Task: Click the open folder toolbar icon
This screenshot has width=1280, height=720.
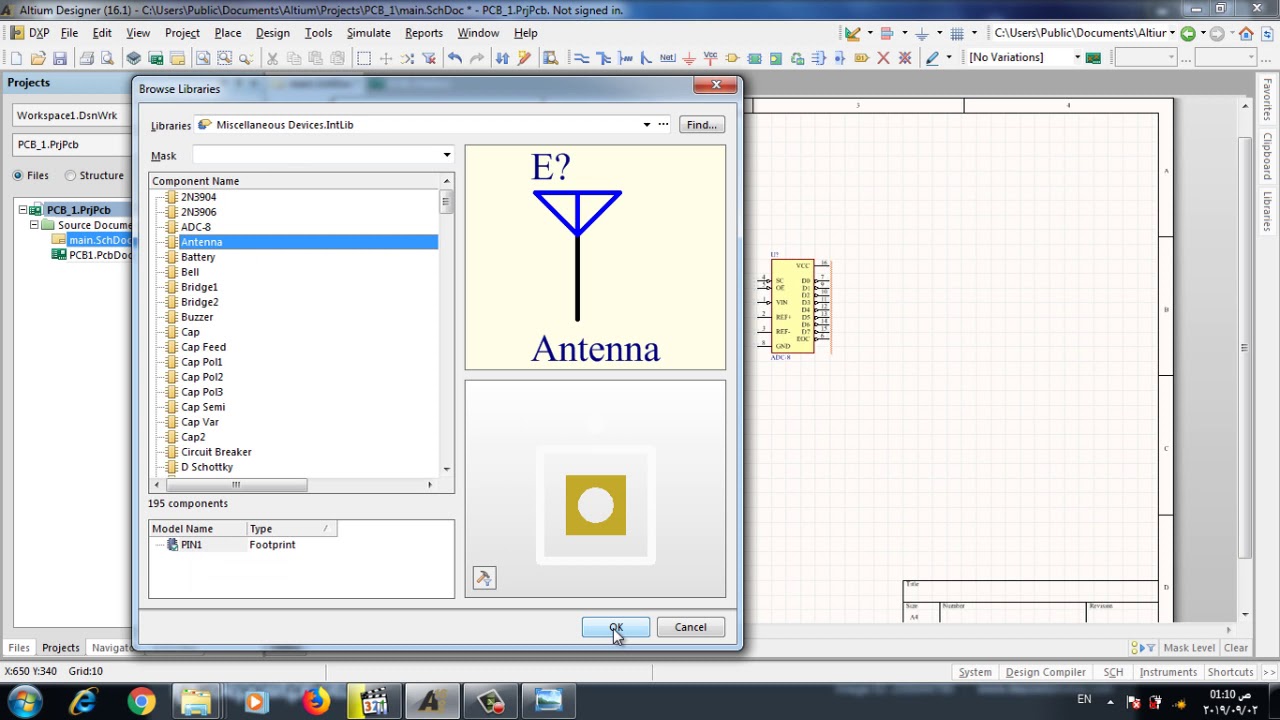Action: 38,58
